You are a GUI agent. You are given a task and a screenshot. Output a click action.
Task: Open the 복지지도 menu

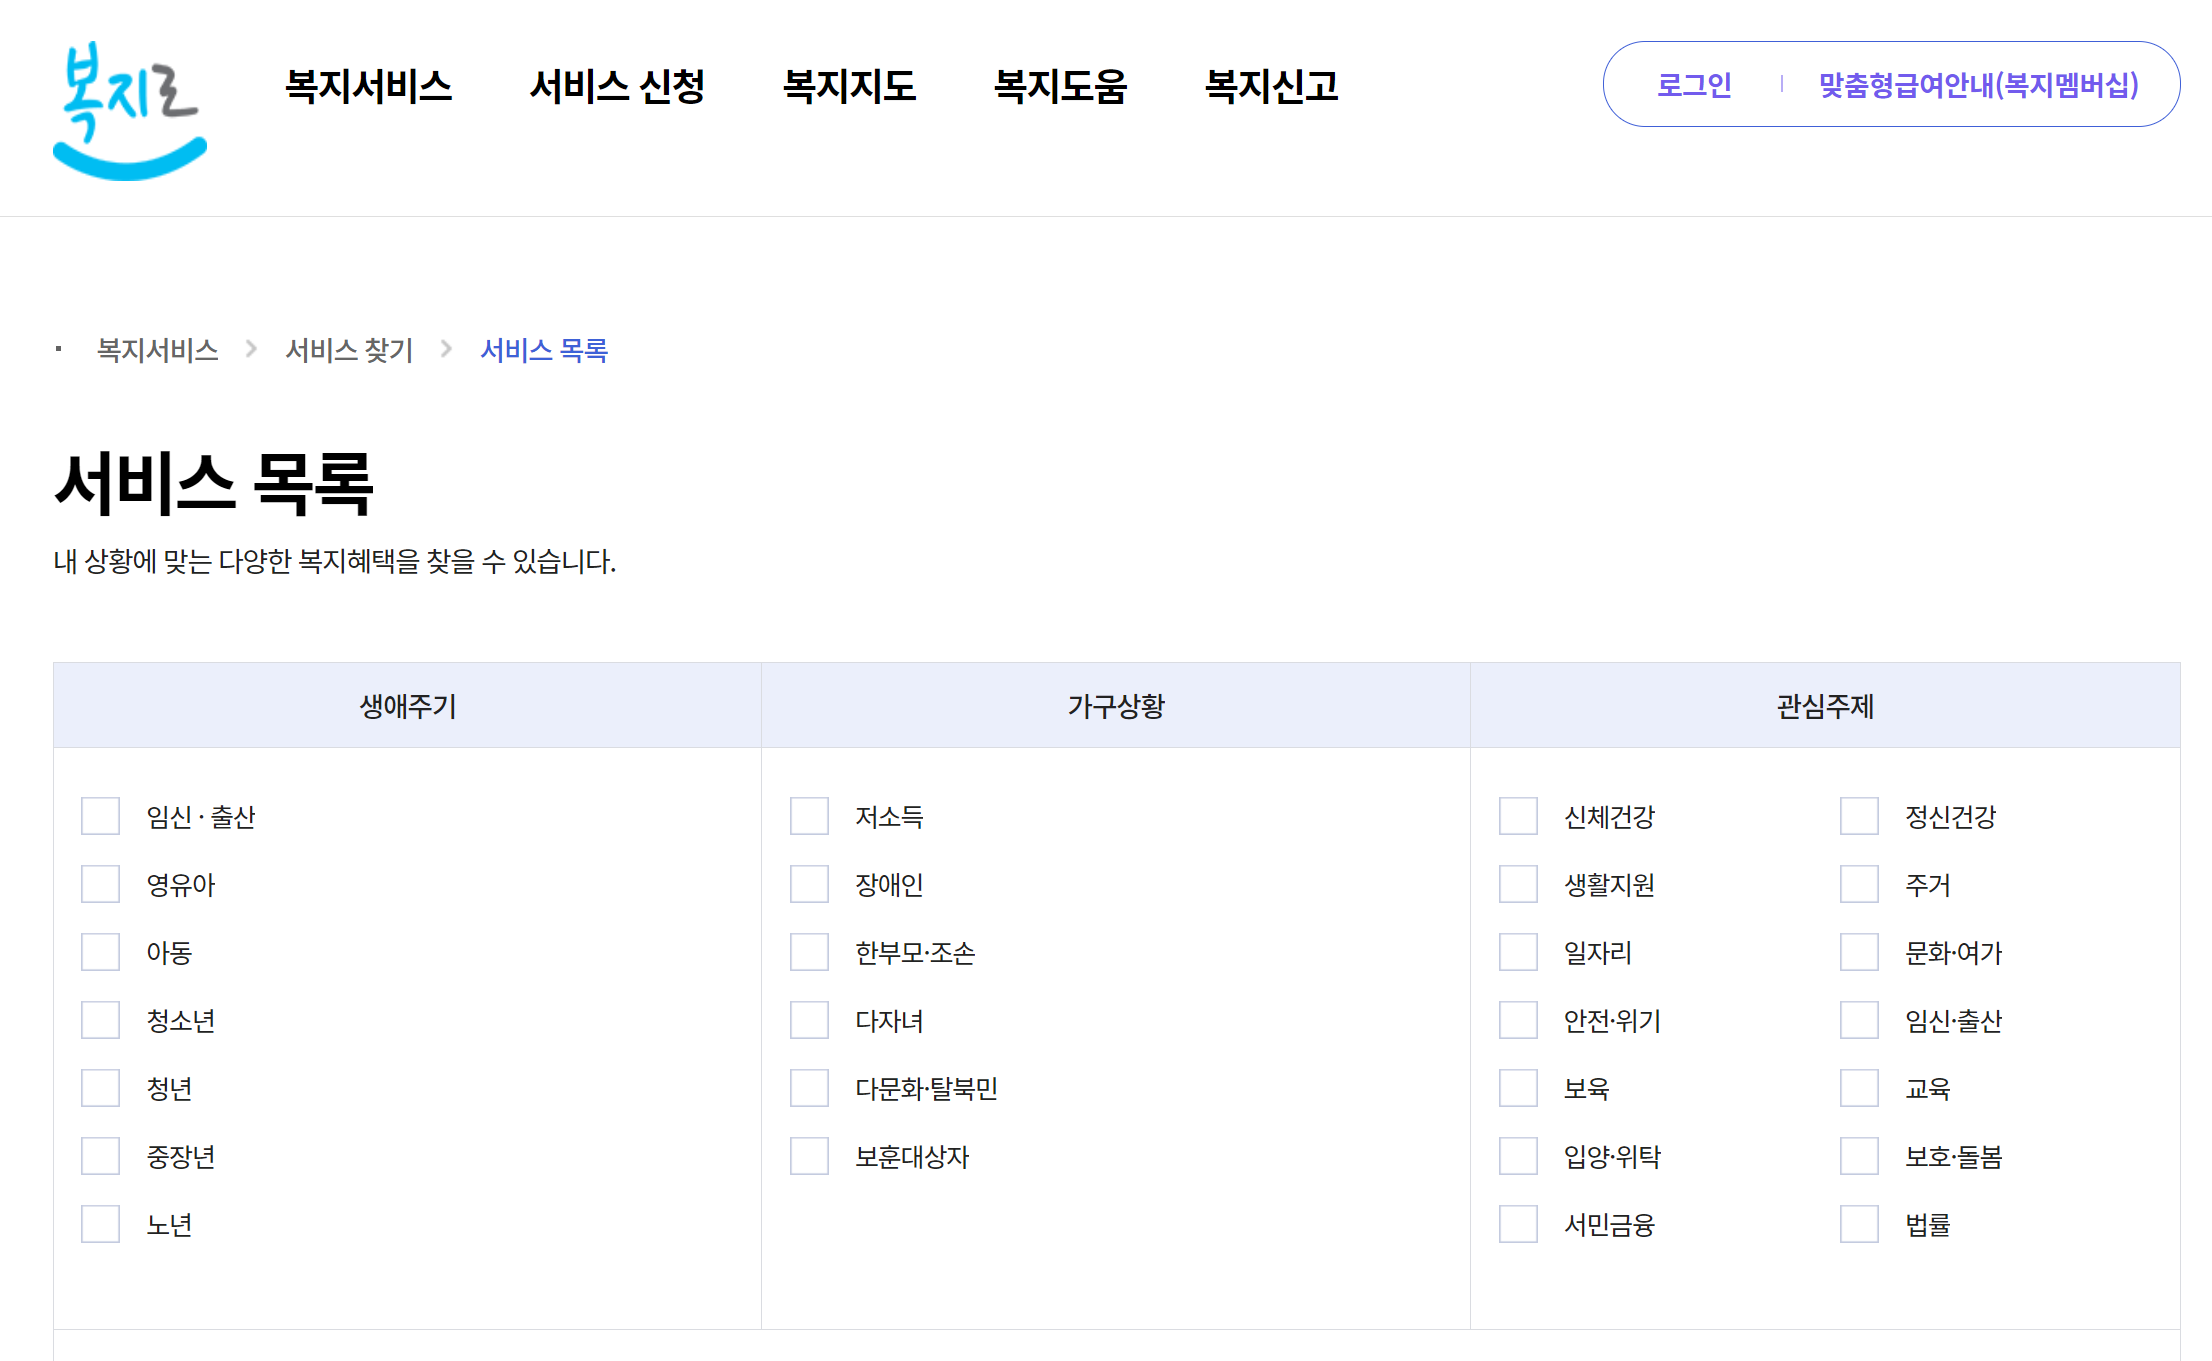(849, 86)
